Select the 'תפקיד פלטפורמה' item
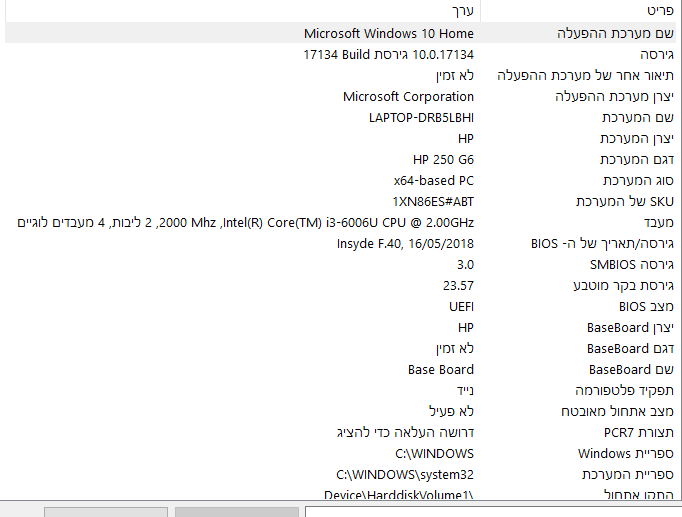Viewport: 682px width, 517px height. (x=625, y=390)
